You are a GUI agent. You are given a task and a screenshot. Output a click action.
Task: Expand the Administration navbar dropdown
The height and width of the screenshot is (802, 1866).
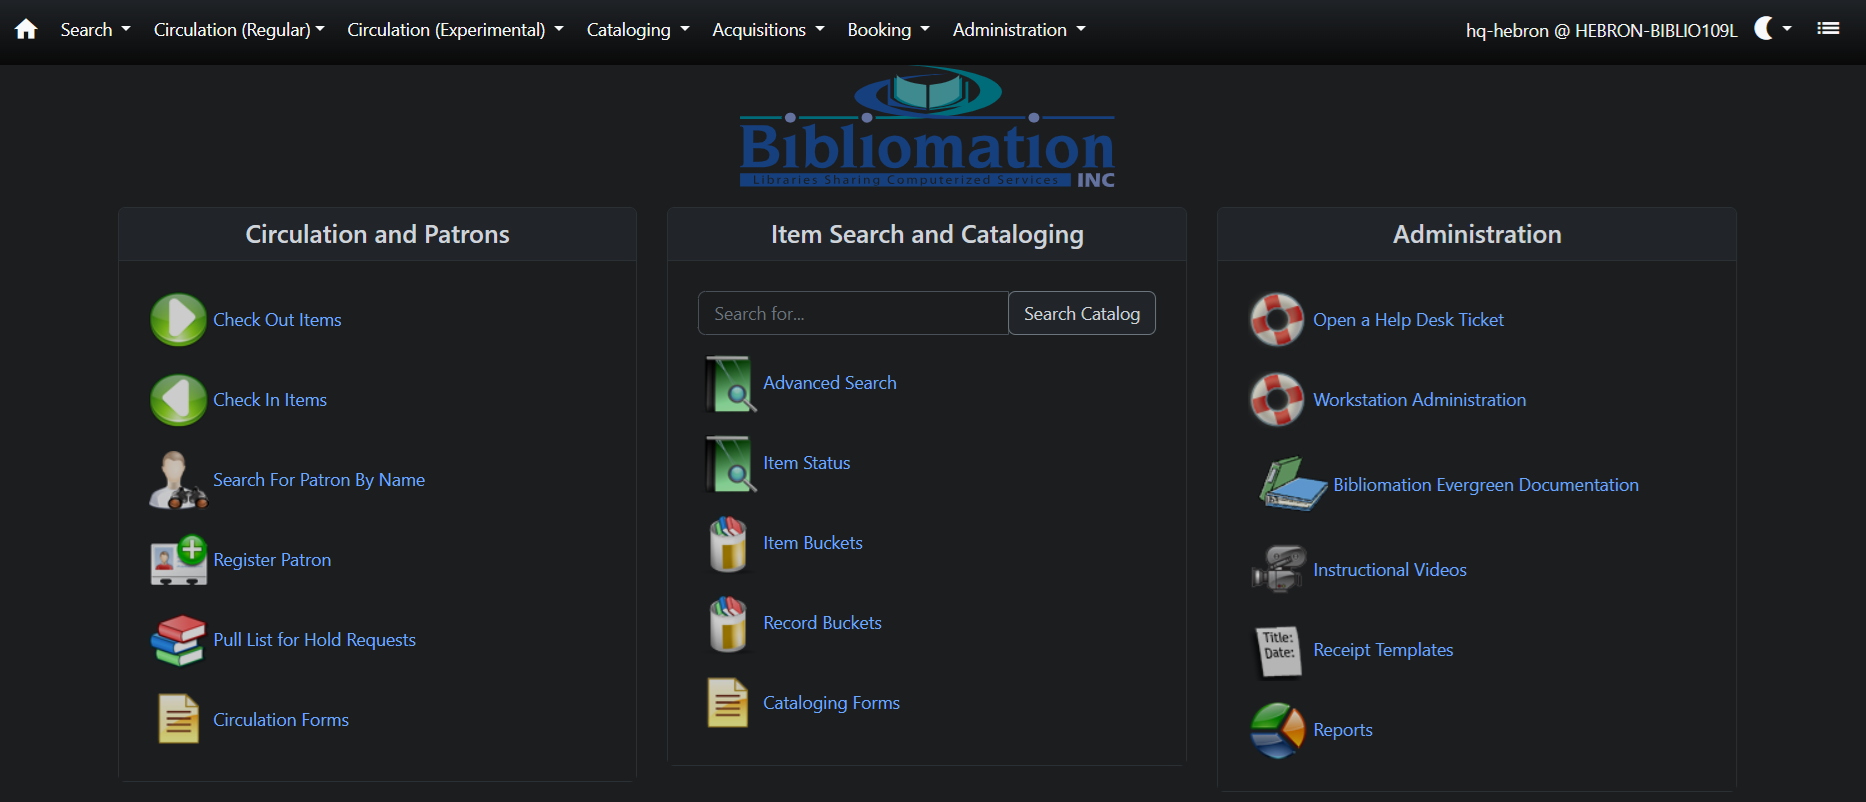[1018, 30]
